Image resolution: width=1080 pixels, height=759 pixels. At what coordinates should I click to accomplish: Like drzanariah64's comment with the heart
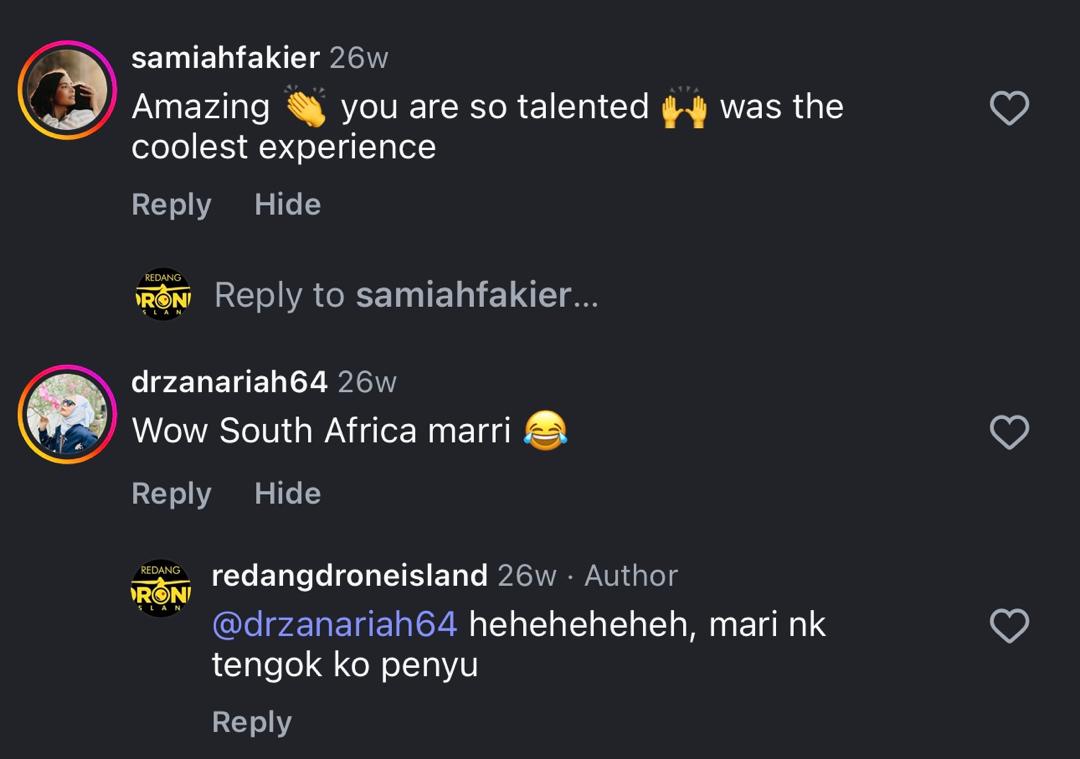click(1009, 432)
